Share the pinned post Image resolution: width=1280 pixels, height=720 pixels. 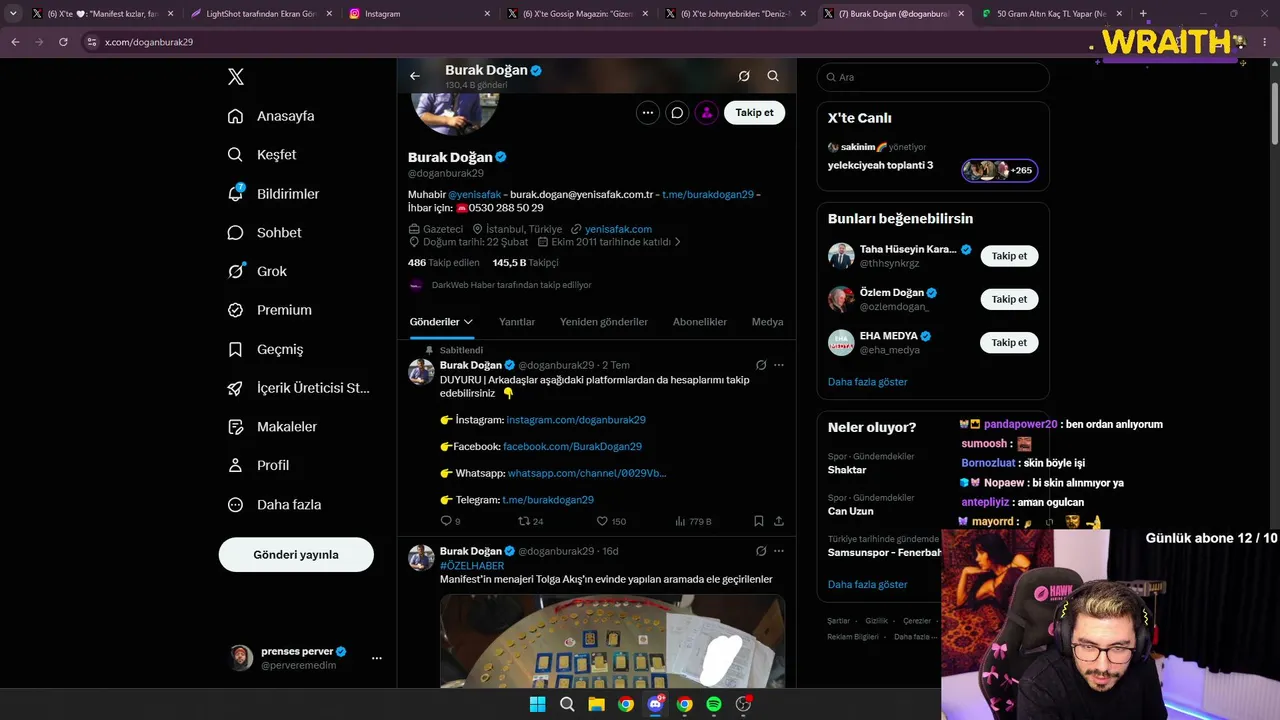click(779, 521)
